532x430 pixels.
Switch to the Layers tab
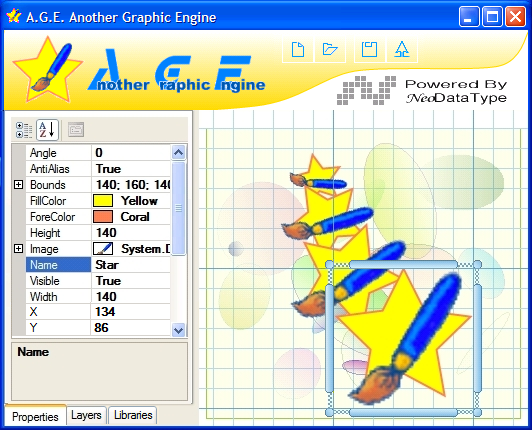tap(86, 415)
